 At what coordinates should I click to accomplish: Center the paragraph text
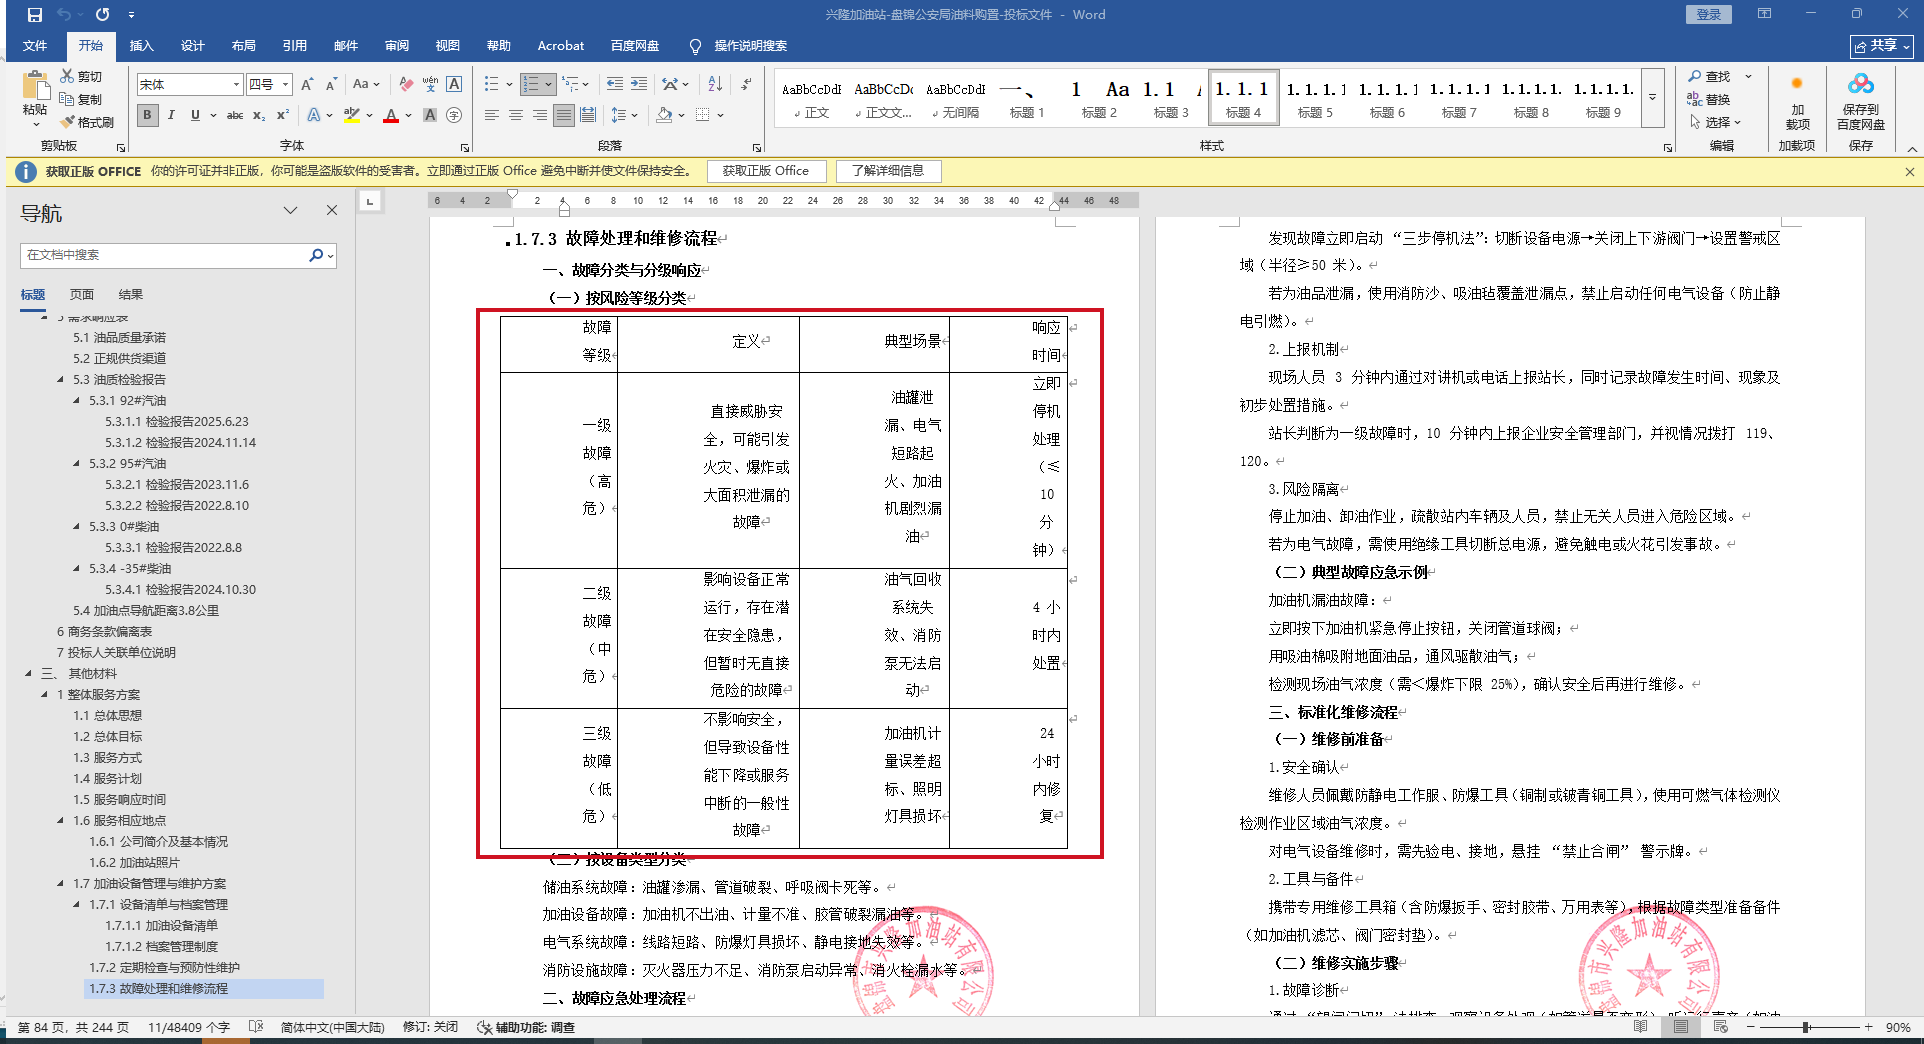[x=515, y=115]
